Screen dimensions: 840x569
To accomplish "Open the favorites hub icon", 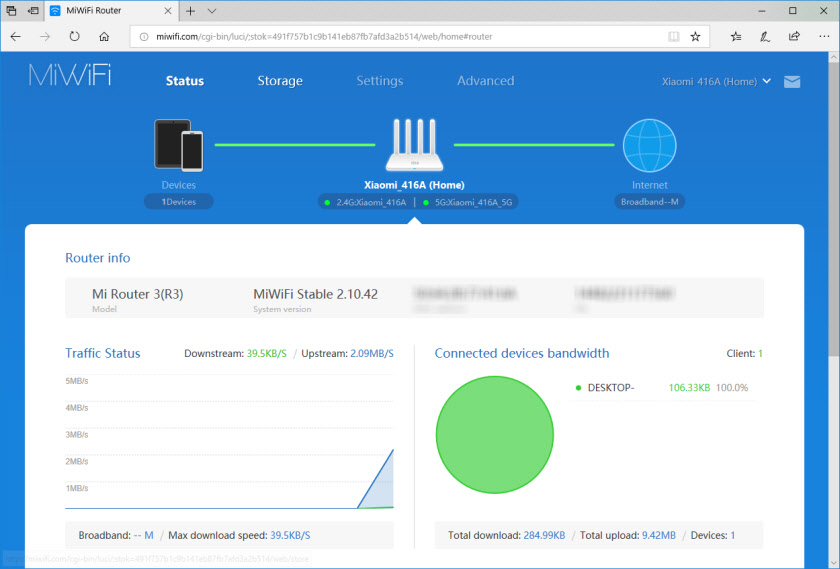I will click(x=736, y=36).
